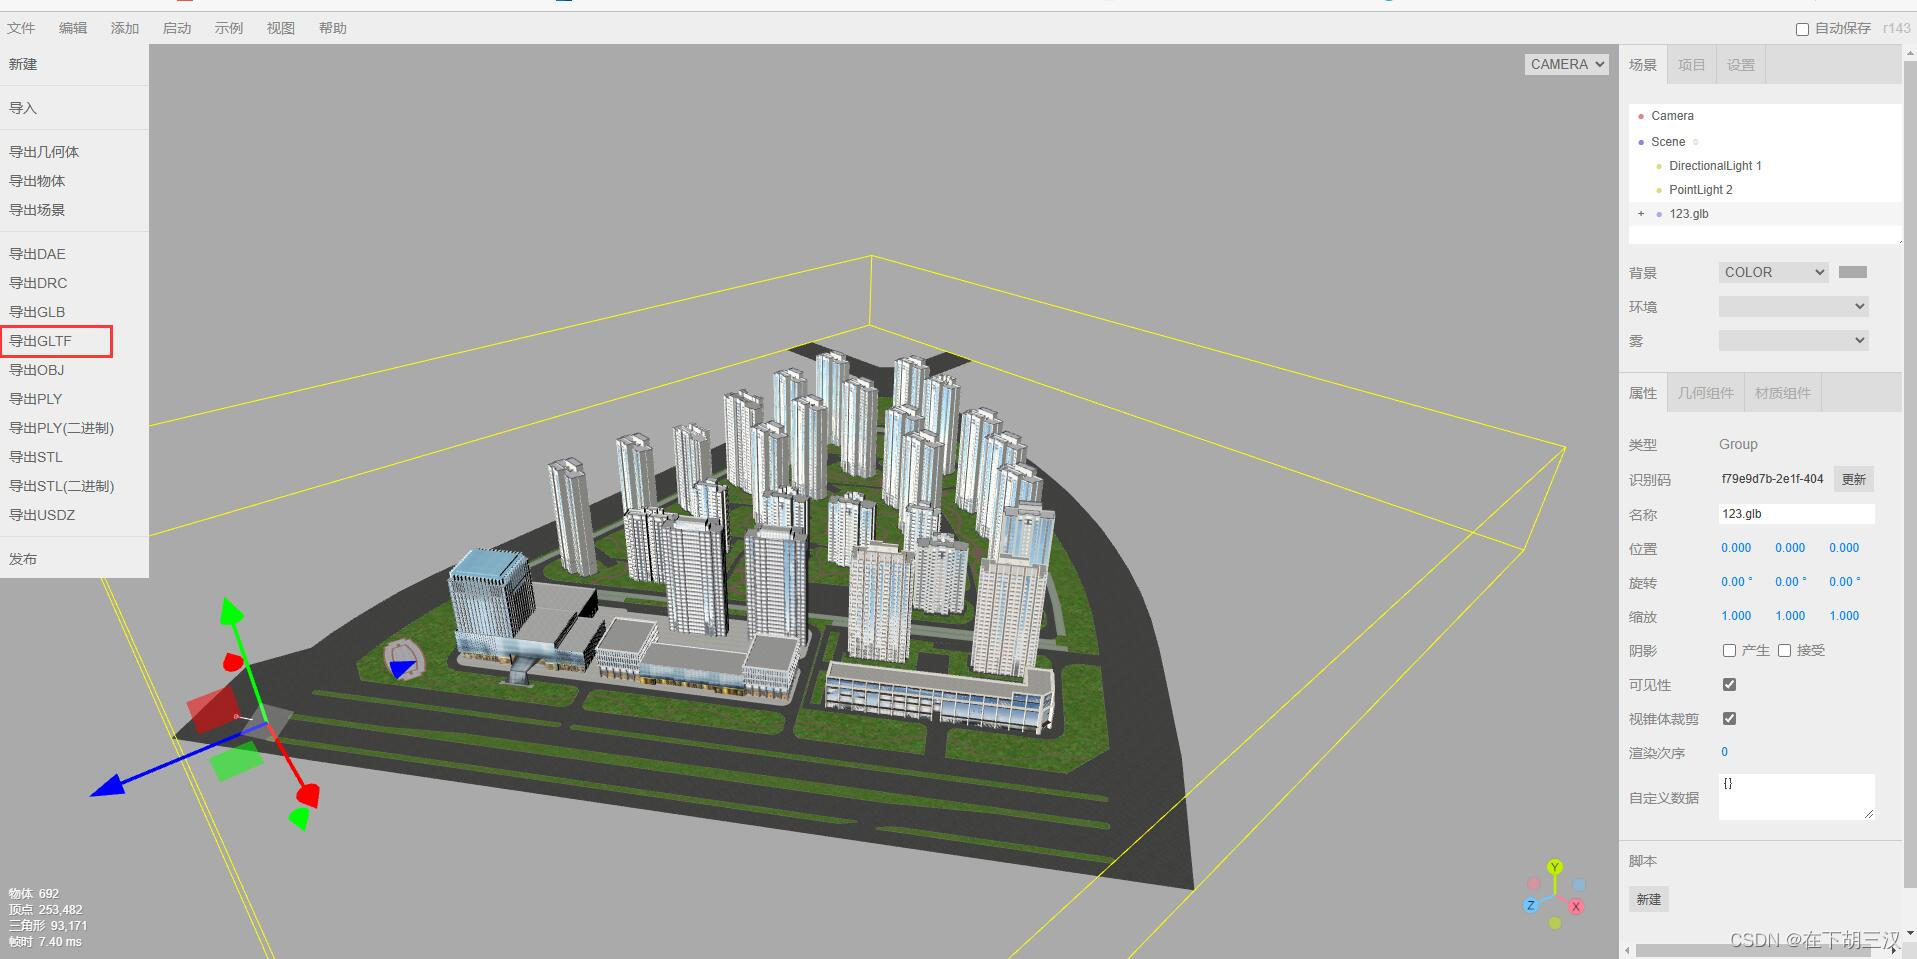The image size is (1917, 959).
Task: Switch to the 材质组件 tab
Action: click(x=1783, y=393)
